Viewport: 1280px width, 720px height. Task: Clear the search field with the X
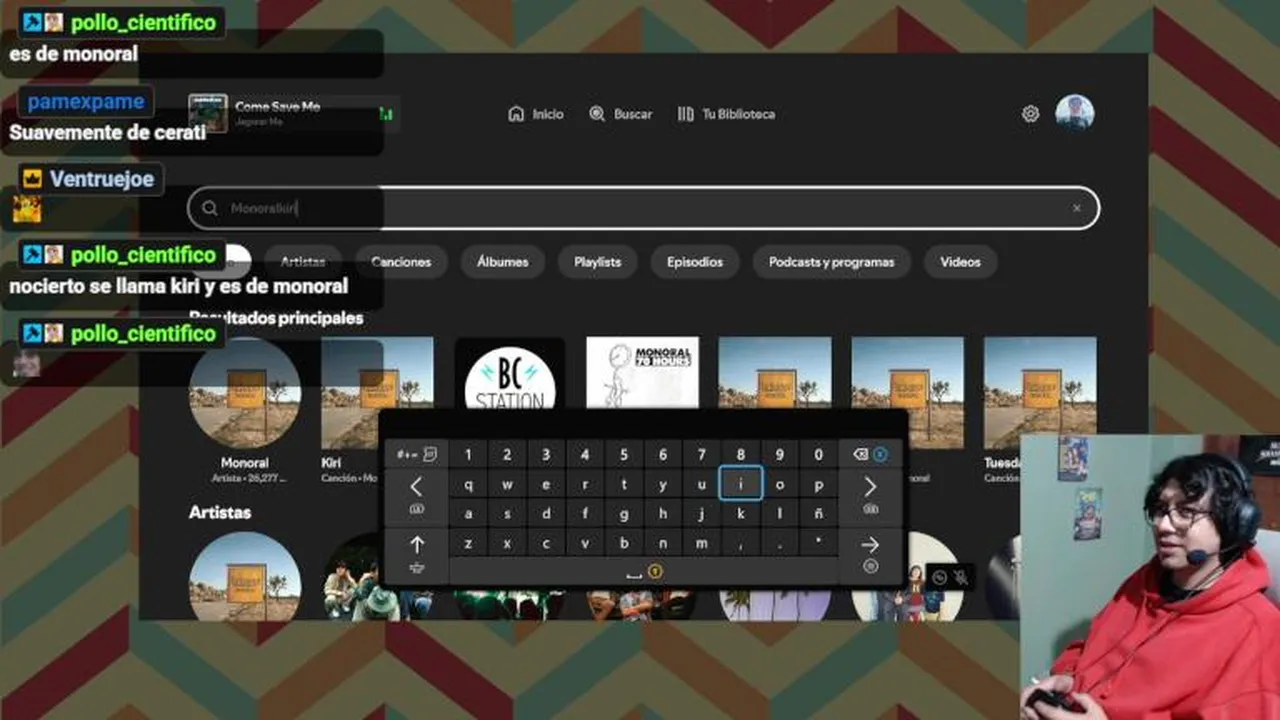point(1077,208)
